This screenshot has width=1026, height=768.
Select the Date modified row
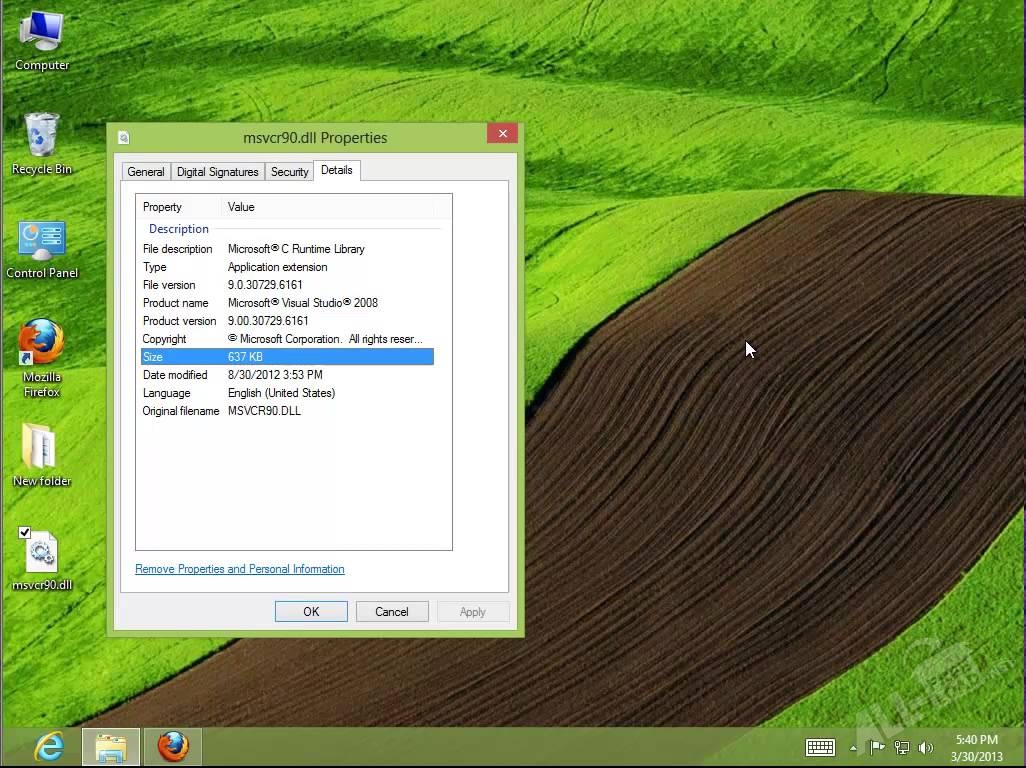pos(287,375)
